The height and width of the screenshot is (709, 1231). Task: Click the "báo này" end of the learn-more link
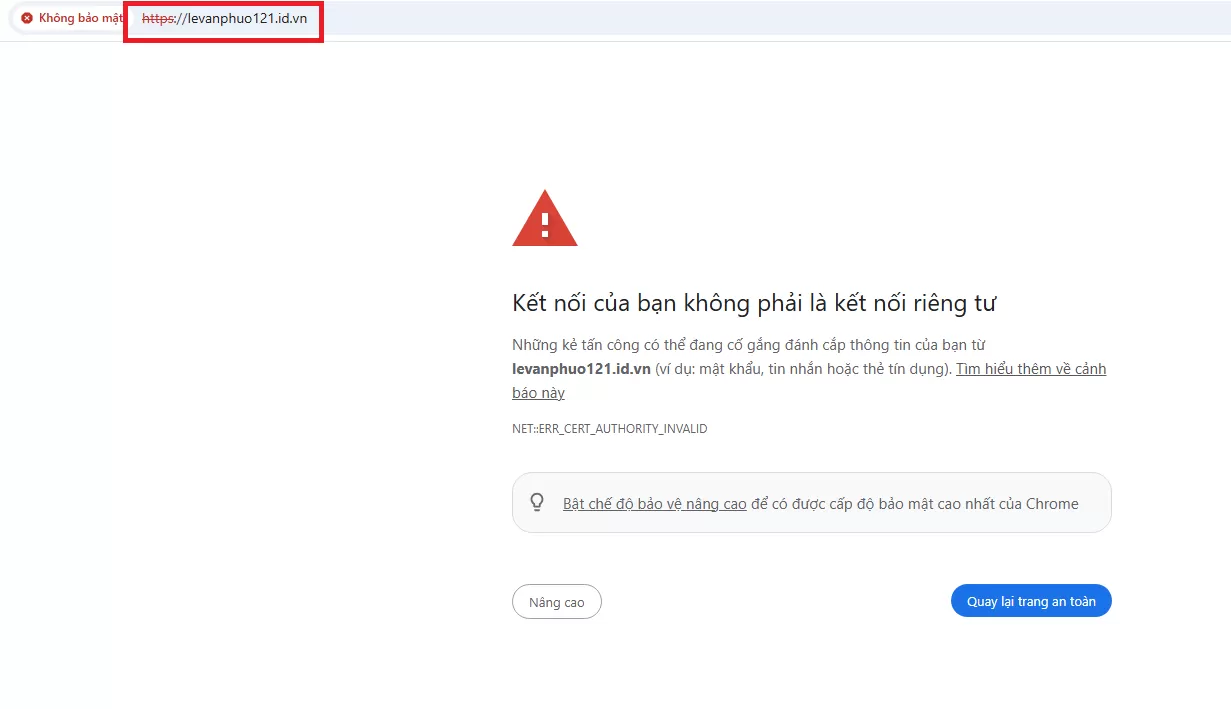pyautogui.click(x=538, y=393)
